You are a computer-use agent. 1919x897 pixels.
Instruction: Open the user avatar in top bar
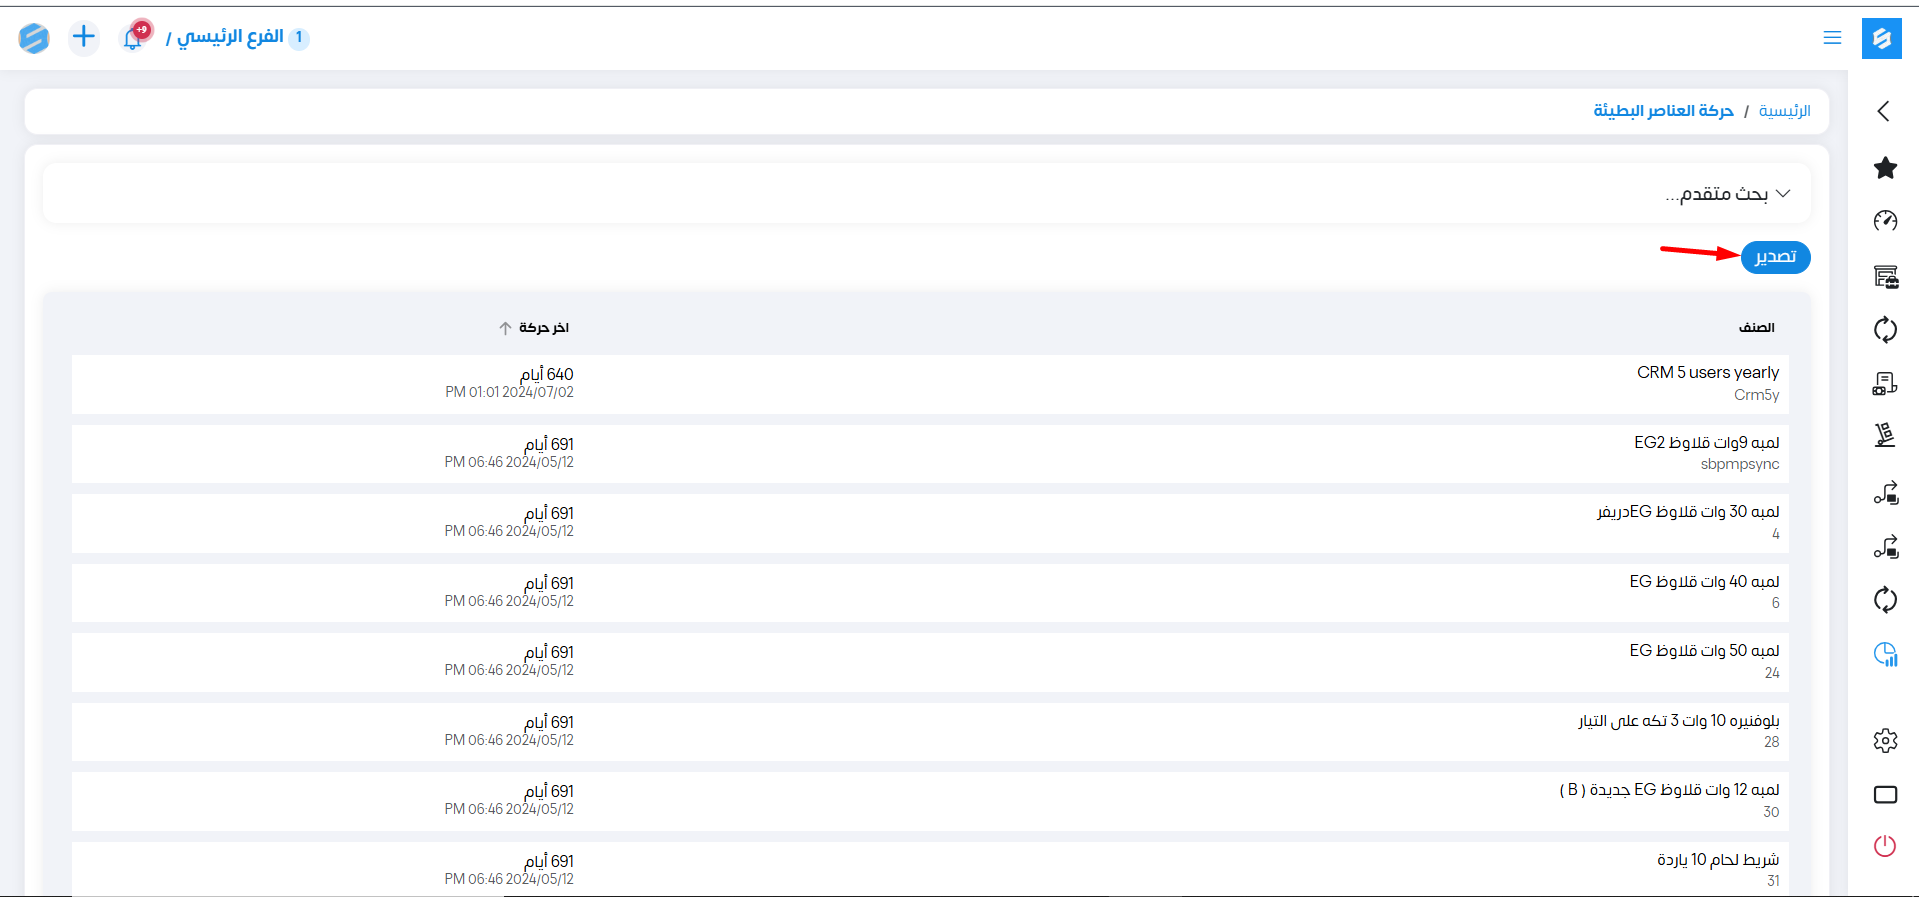[34, 38]
